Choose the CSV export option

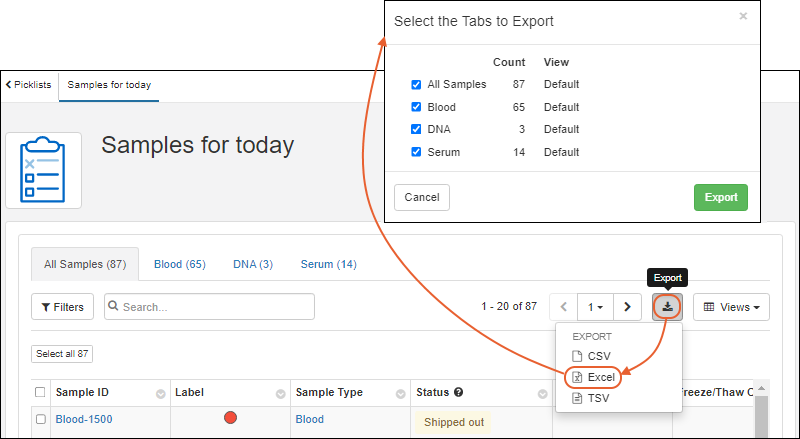(598, 356)
